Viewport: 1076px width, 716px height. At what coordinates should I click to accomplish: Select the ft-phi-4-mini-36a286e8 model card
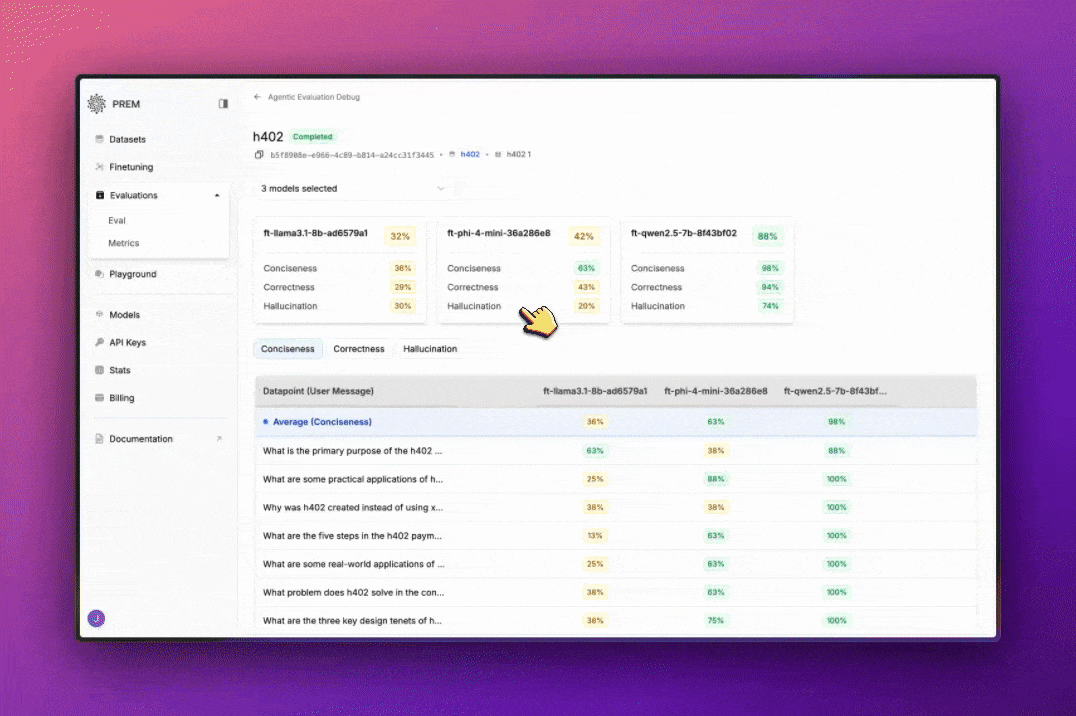pyautogui.click(x=523, y=270)
